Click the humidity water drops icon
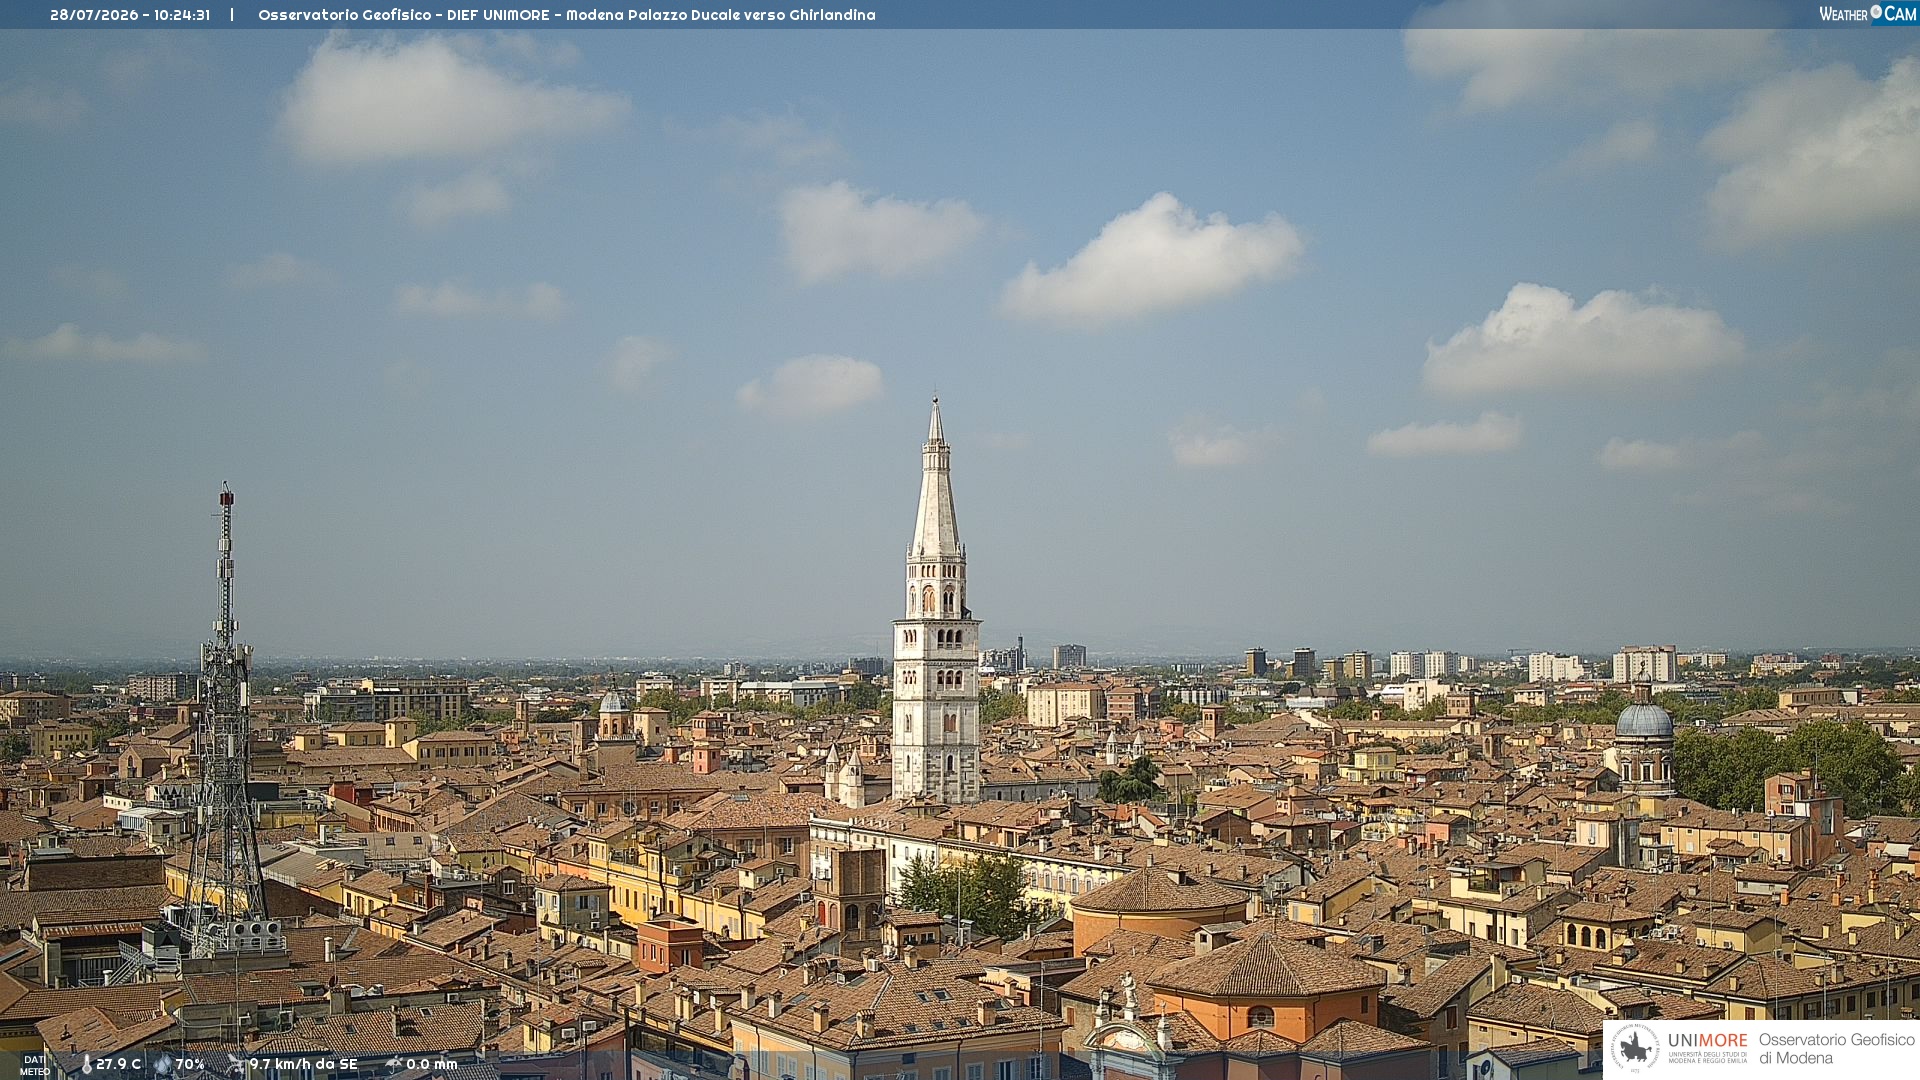 click(162, 1064)
